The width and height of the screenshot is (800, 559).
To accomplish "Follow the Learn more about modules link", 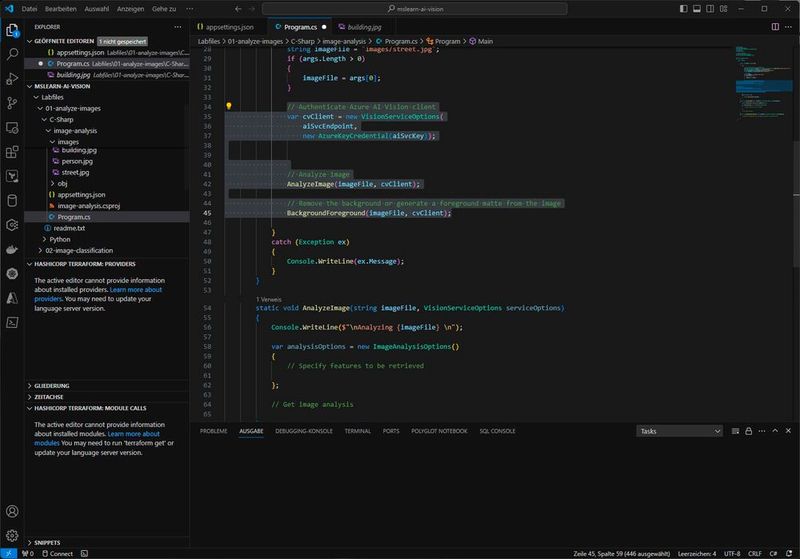I will pyautogui.click(x=134, y=434).
